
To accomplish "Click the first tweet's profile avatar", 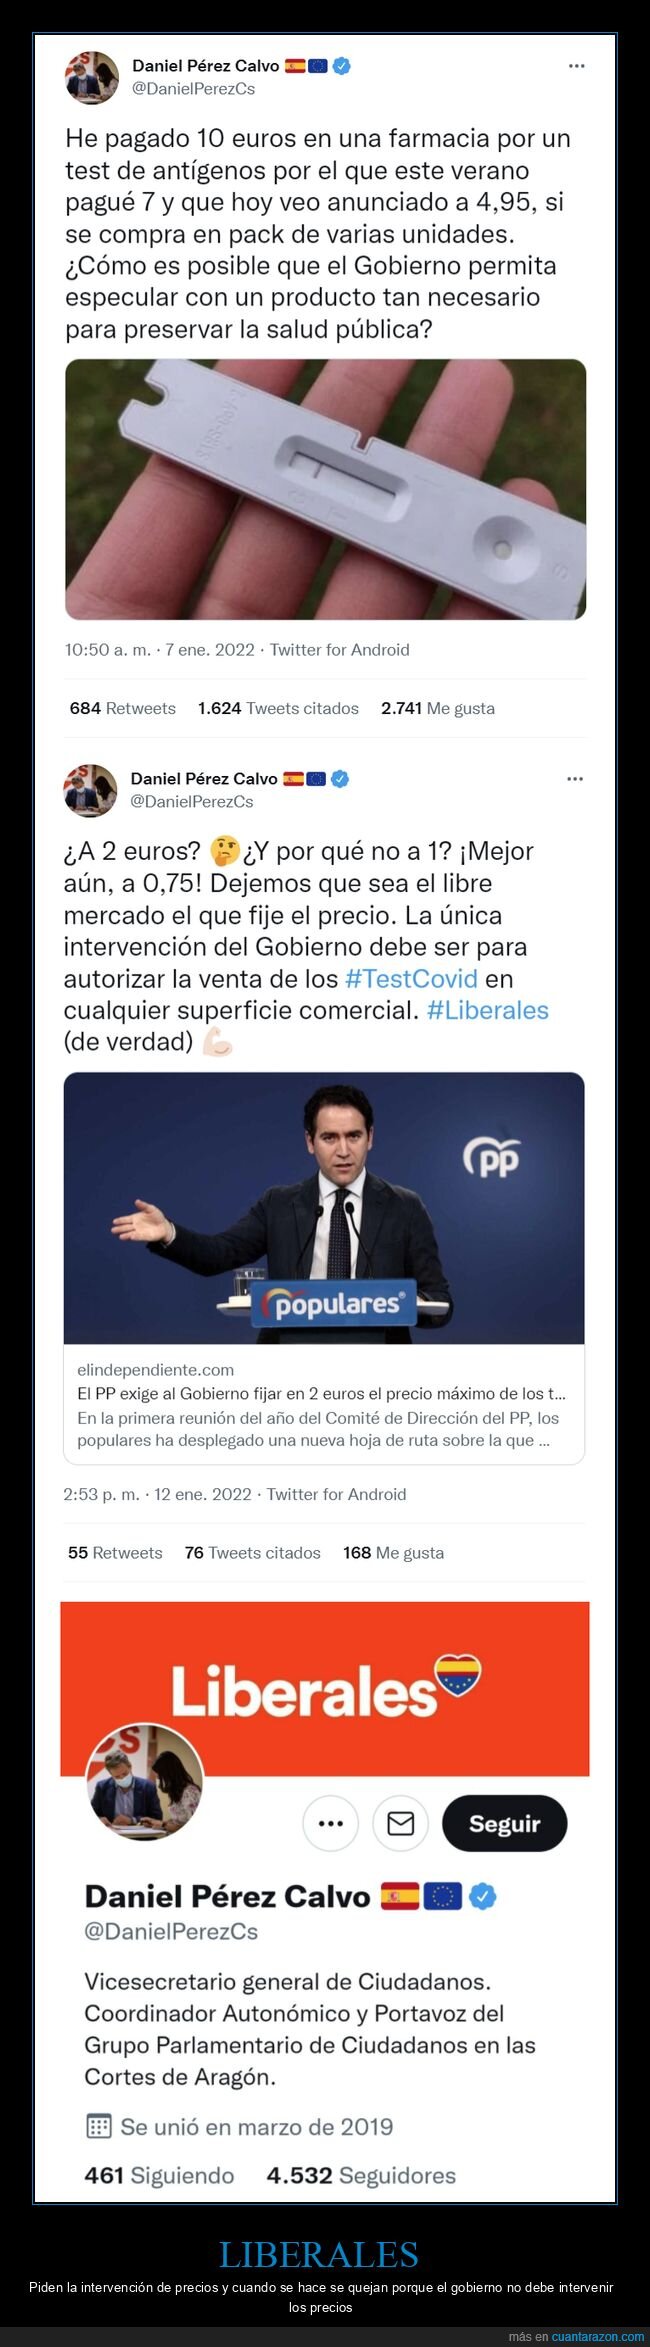I will (x=92, y=77).
